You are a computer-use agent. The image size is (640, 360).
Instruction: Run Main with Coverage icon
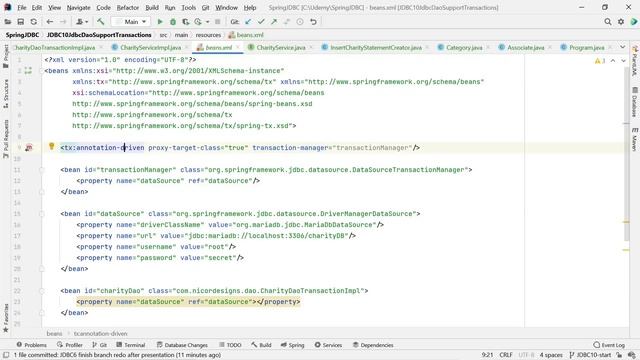click(185, 22)
